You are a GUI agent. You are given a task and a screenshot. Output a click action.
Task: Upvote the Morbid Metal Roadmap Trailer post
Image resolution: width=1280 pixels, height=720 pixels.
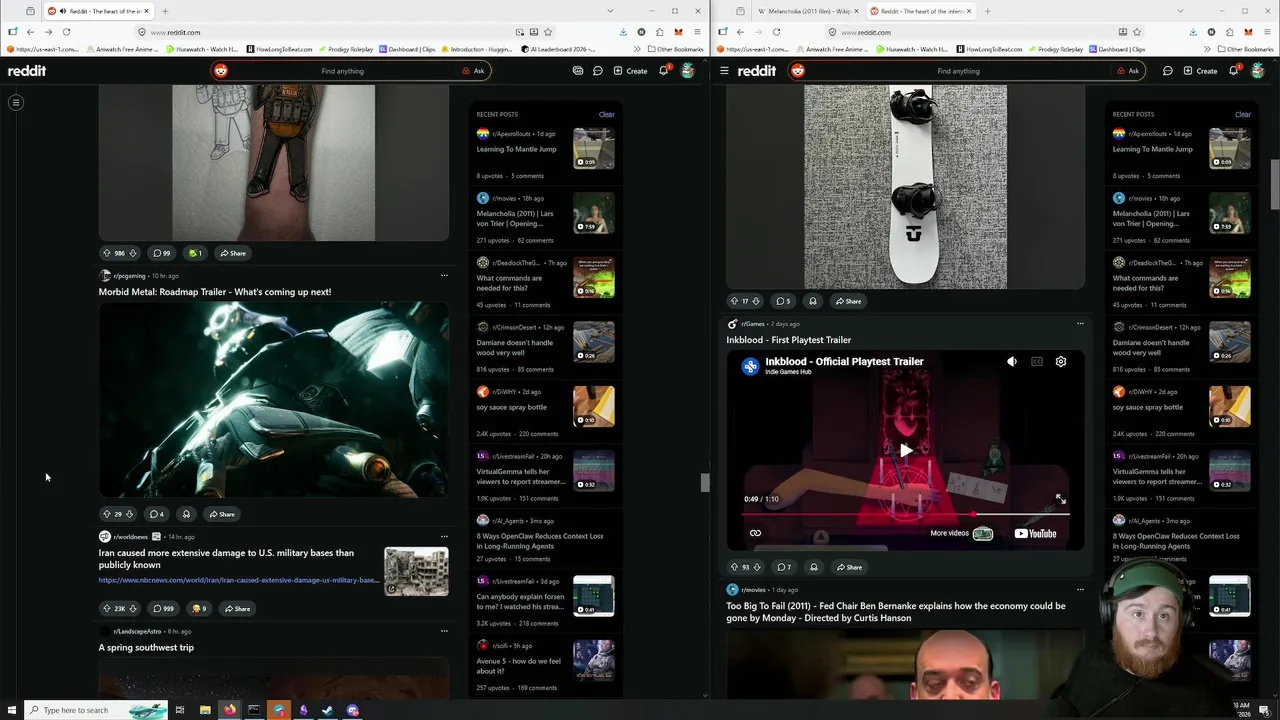107,514
